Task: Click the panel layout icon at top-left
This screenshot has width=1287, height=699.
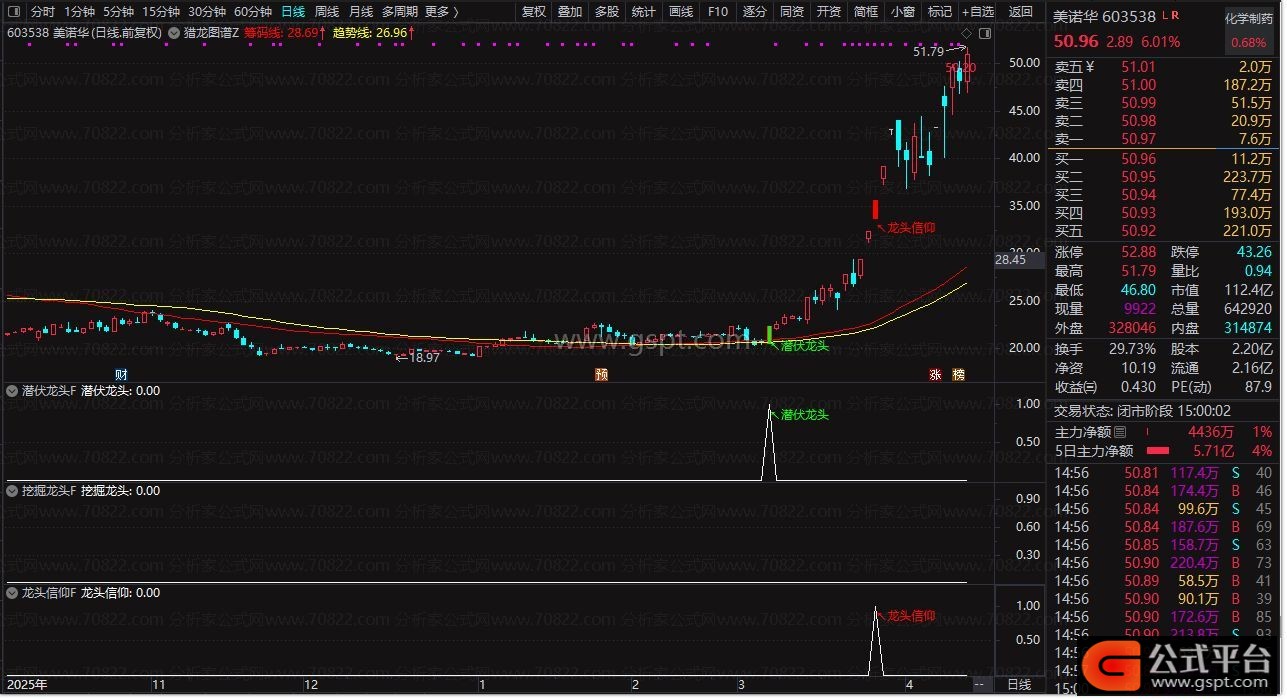Action: point(13,12)
